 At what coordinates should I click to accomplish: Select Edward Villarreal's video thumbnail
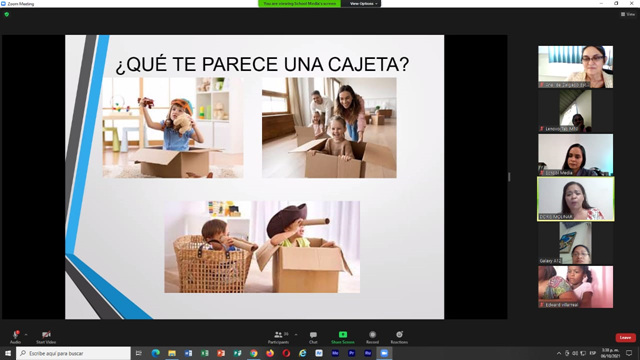click(576, 287)
